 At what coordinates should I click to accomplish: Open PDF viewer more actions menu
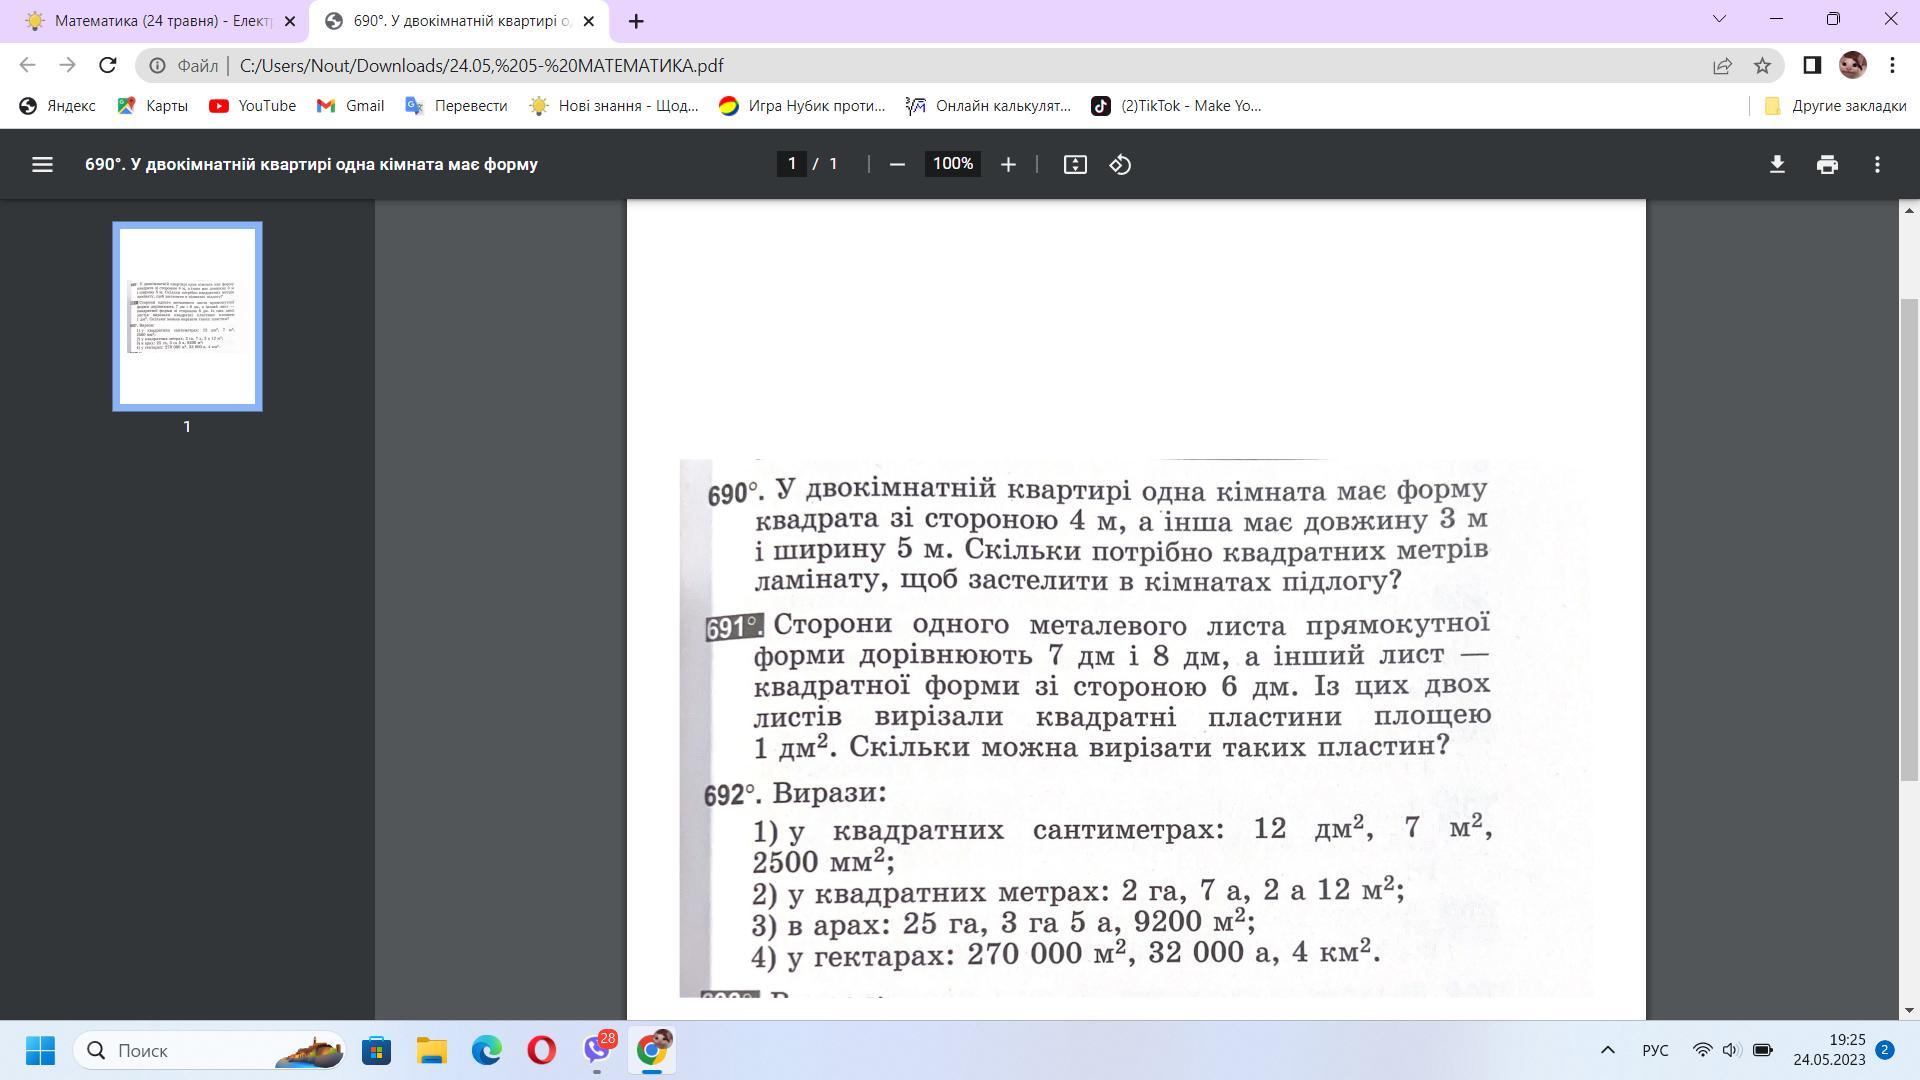click(1877, 164)
